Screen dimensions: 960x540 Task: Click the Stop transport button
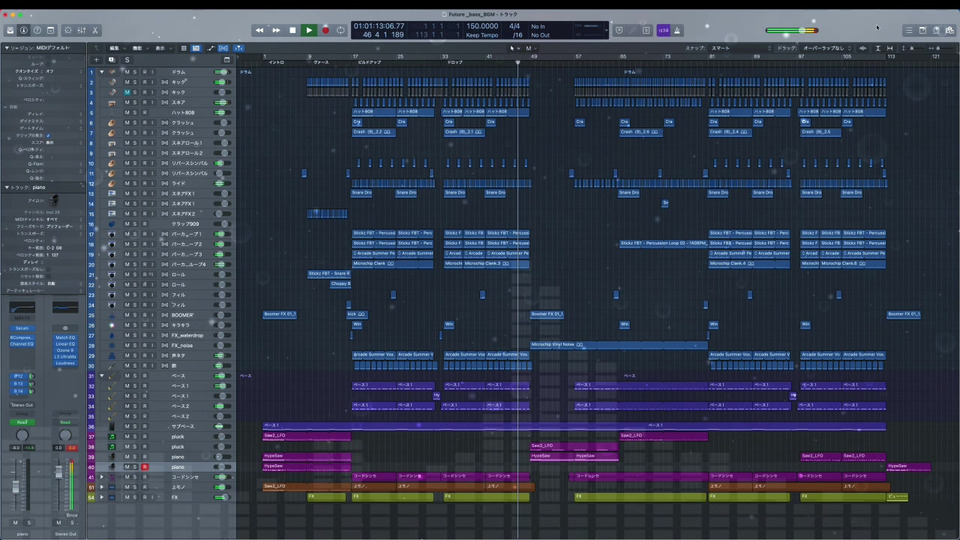coord(292,30)
